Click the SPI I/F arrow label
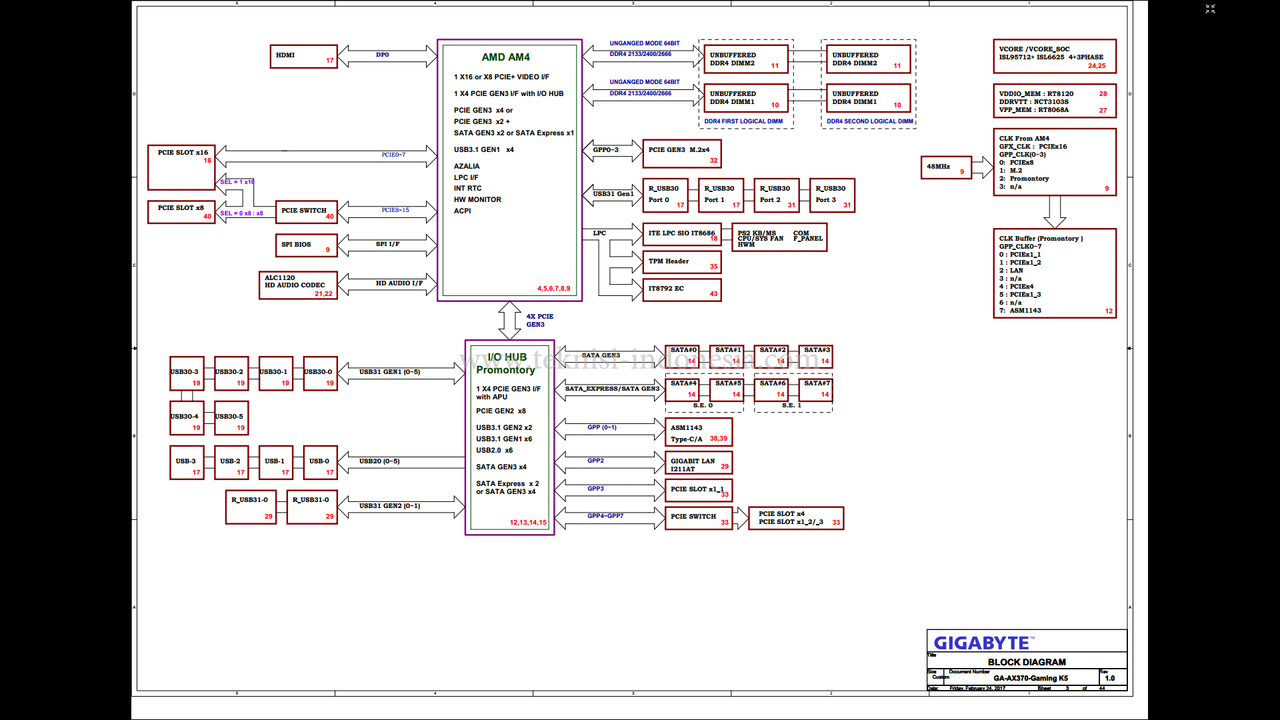This screenshot has width=1280, height=720. (x=388, y=244)
